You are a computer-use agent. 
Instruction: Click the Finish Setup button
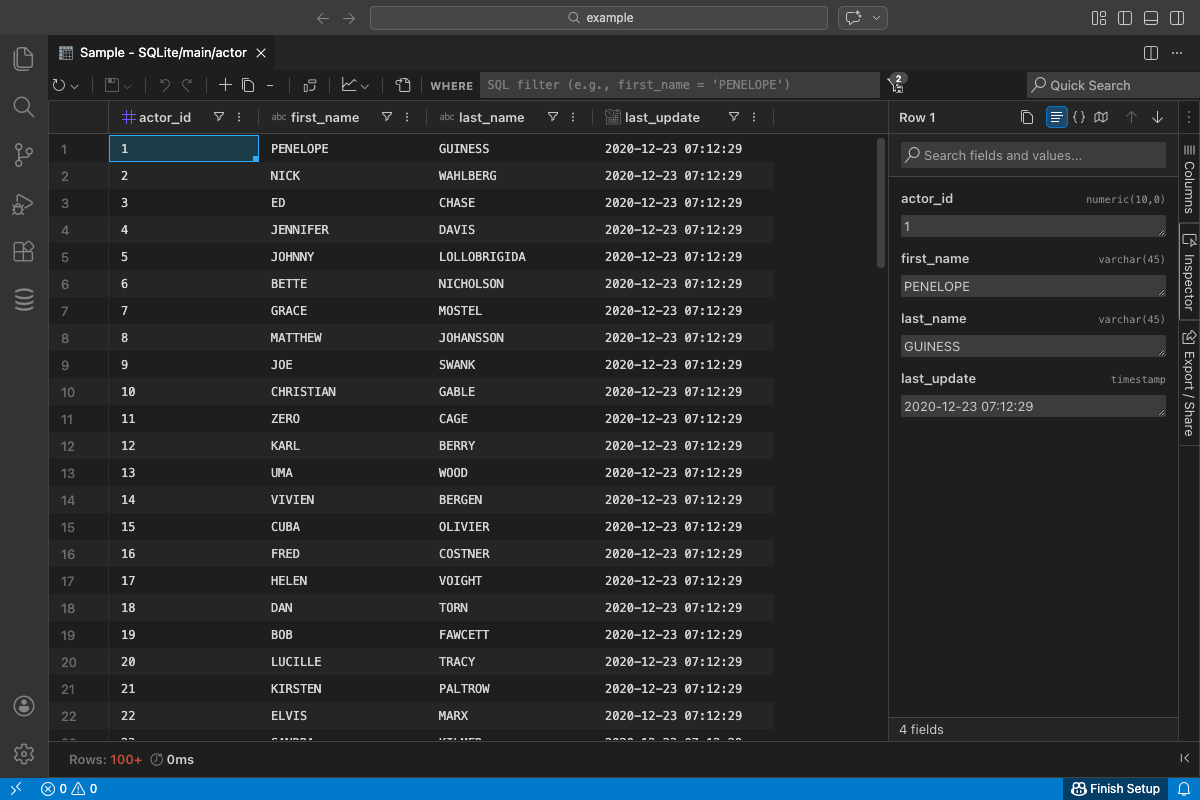tap(1116, 789)
